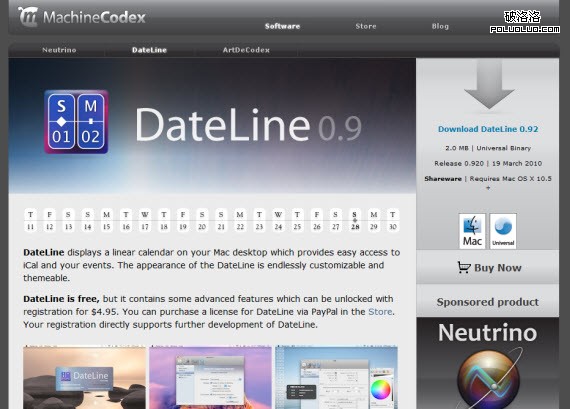Open the Software menu
The image size is (570, 409).
point(282,26)
